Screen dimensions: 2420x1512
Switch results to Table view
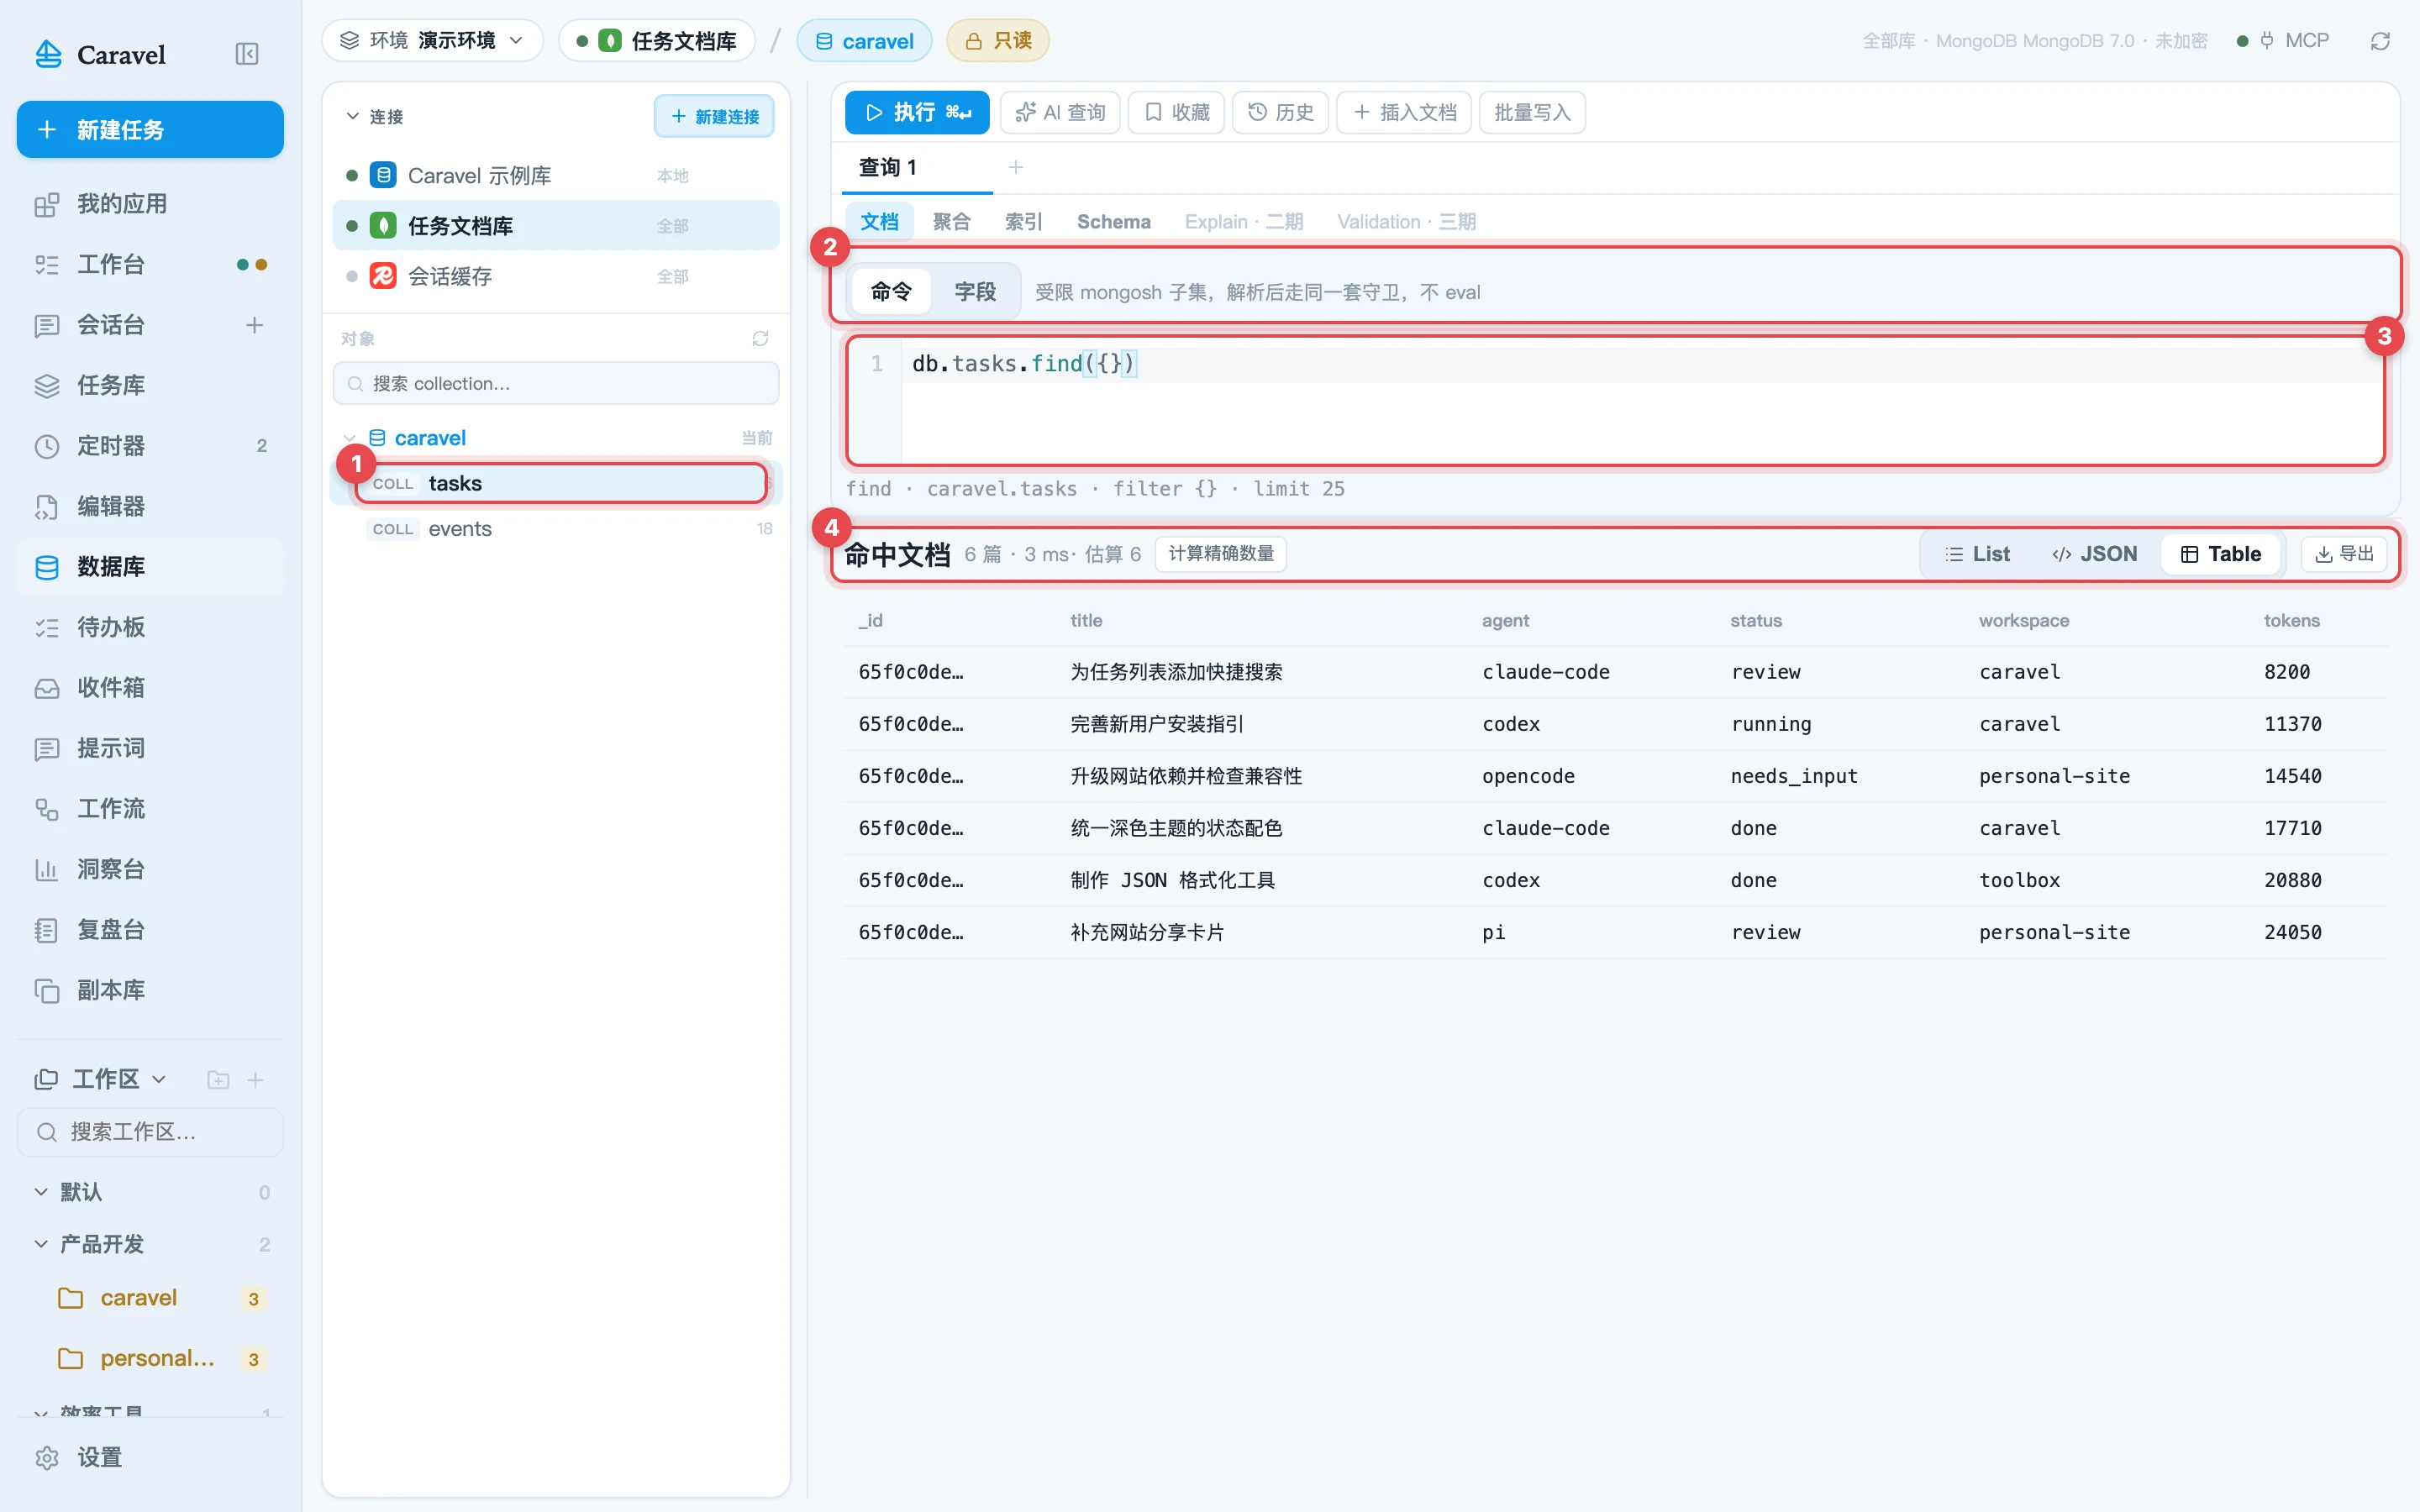[2220, 554]
